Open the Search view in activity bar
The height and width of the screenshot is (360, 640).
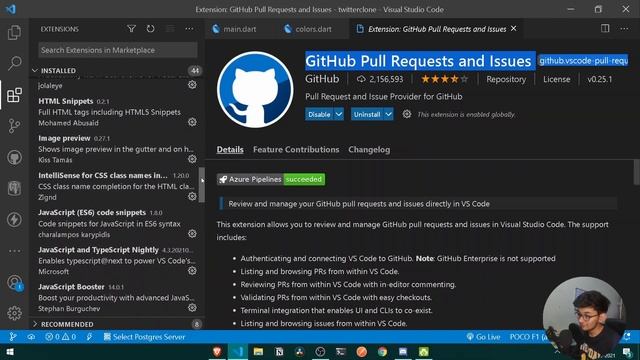tap(14, 63)
